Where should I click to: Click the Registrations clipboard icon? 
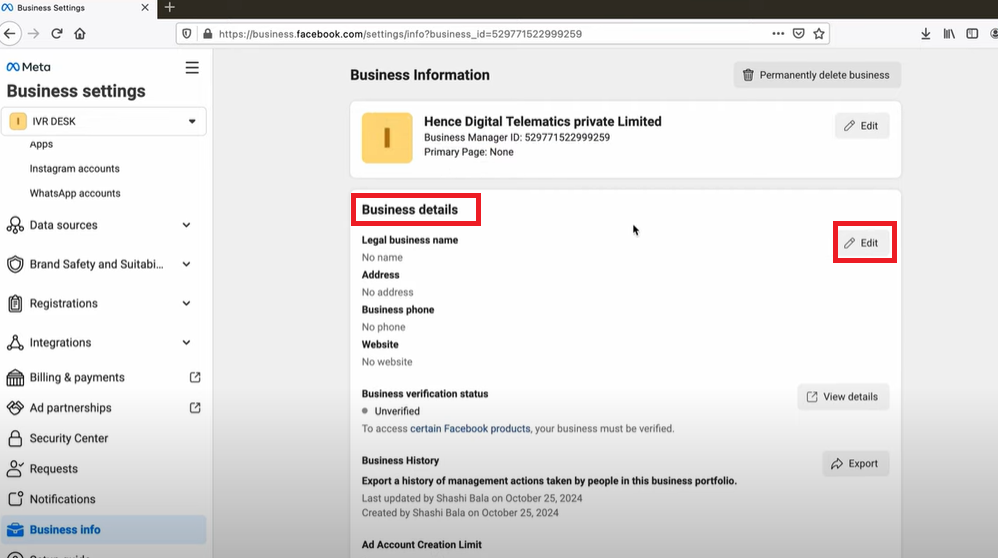point(15,303)
